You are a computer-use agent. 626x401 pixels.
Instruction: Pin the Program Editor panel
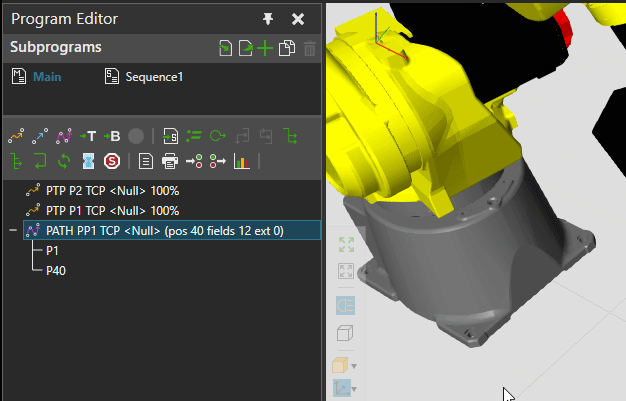point(268,18)
